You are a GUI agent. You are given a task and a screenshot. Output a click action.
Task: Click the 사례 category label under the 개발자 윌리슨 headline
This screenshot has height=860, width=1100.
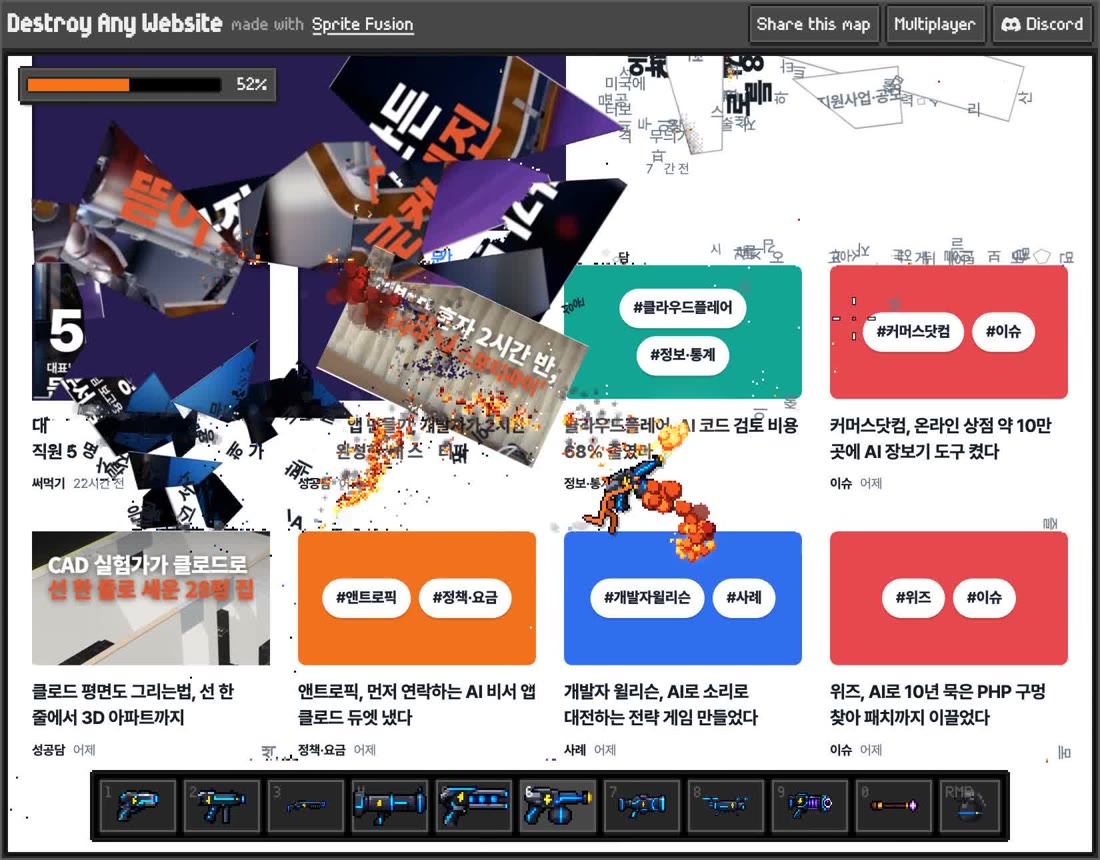575,750
